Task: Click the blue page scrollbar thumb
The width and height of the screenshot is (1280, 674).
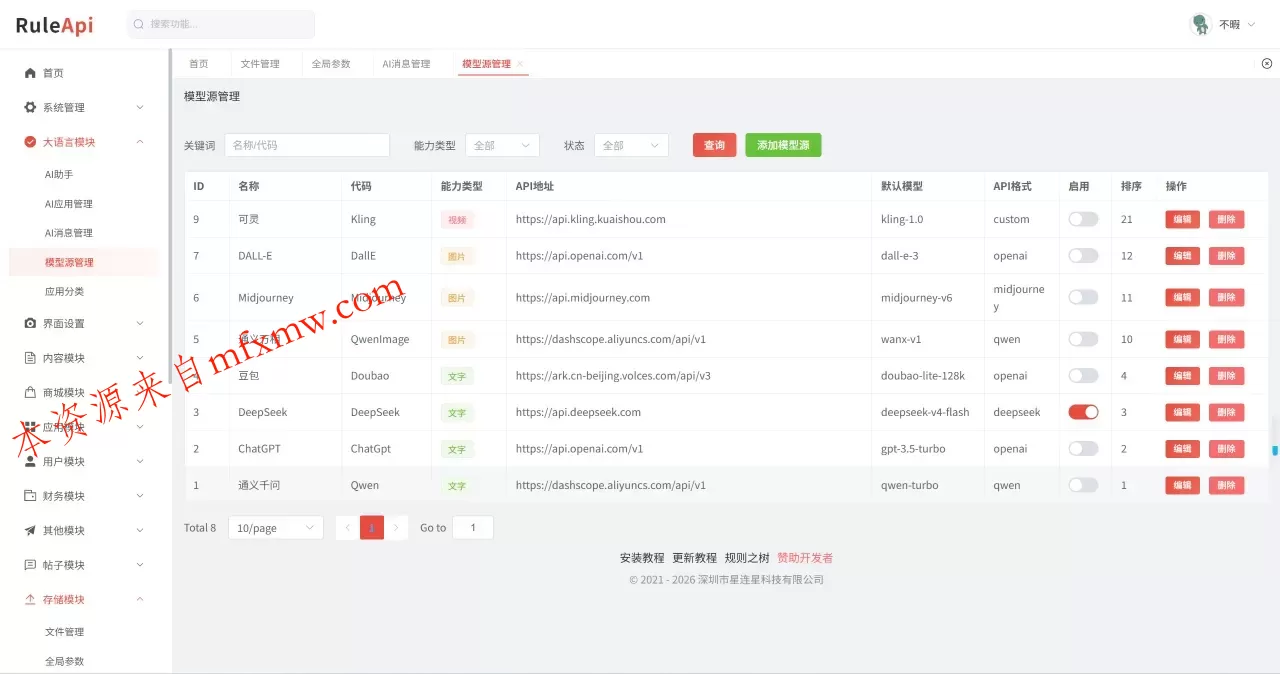Action: [1275, 450]
